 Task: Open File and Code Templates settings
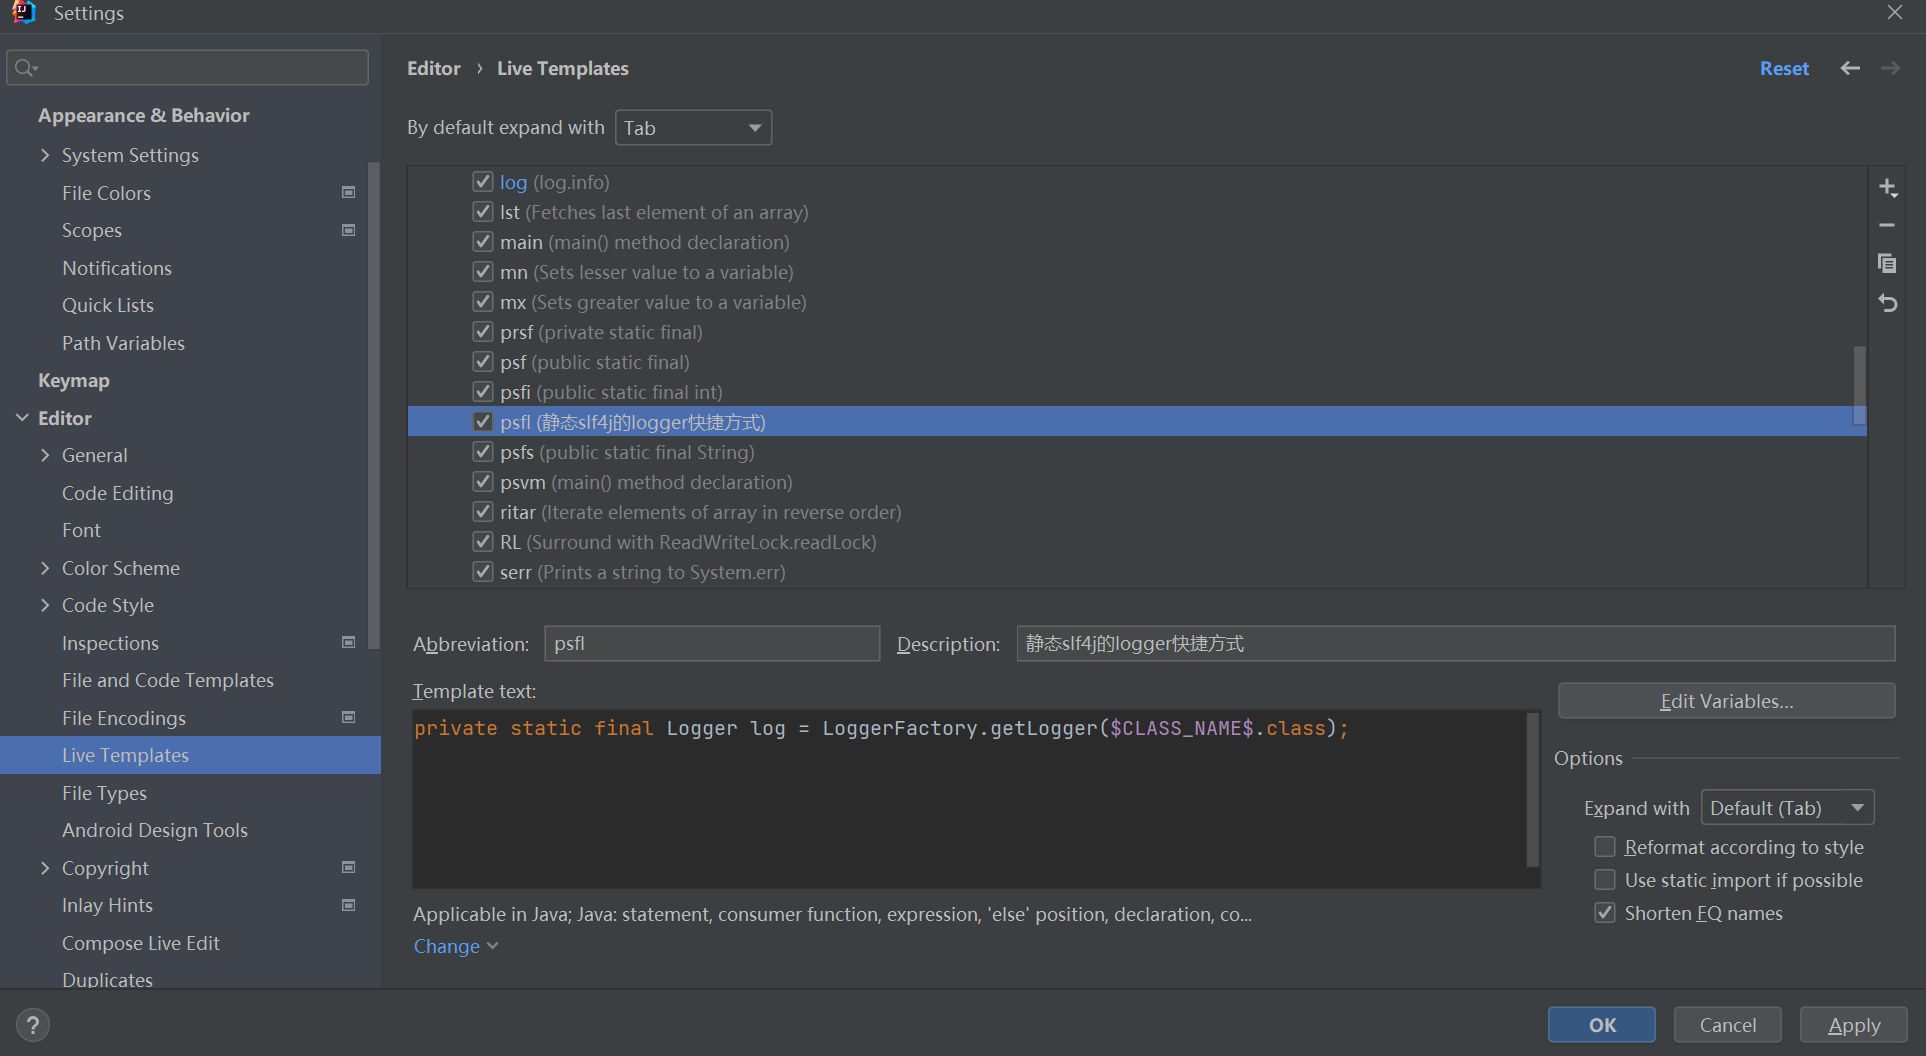pos(167,680)
